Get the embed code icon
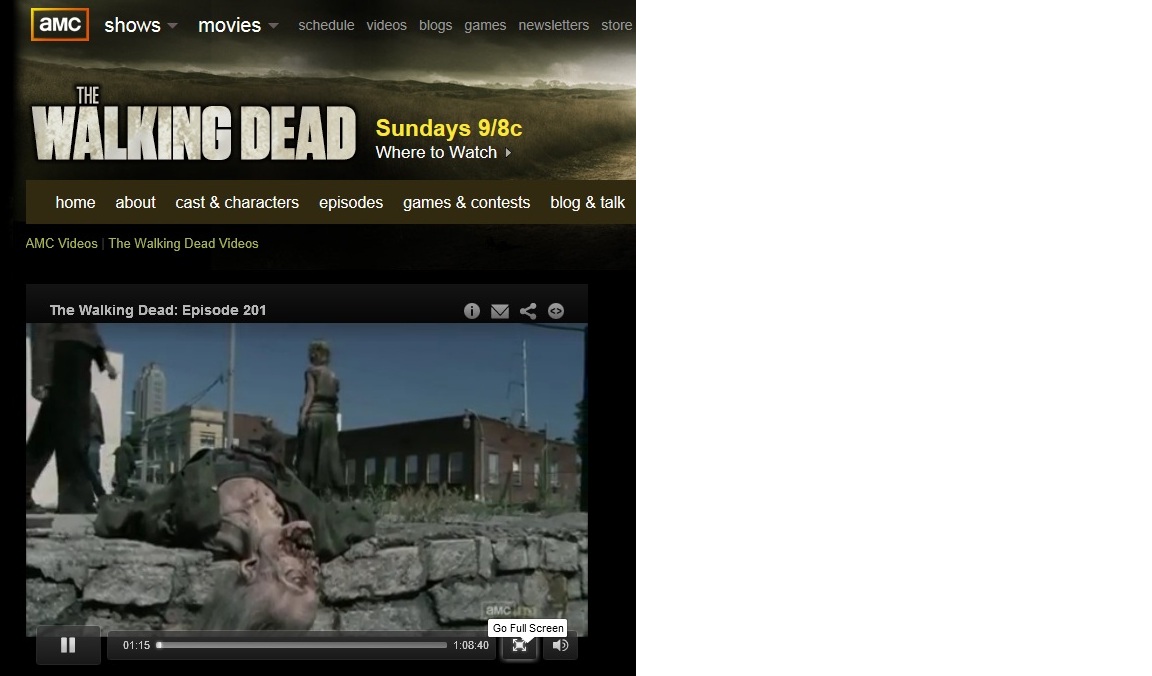1152x676 pixels. (556, 311)
